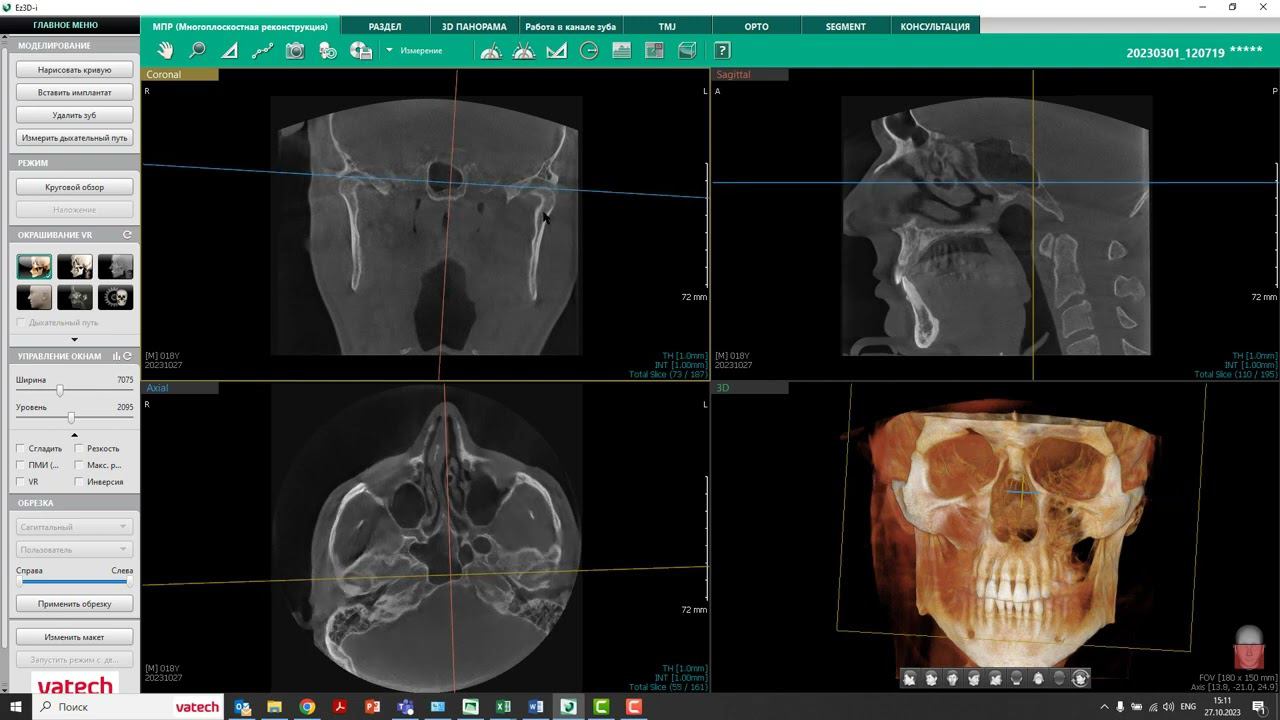This screenshot has width=1280, height=720.
Task: Click the slab layers image icon
Action: [622, 50]
